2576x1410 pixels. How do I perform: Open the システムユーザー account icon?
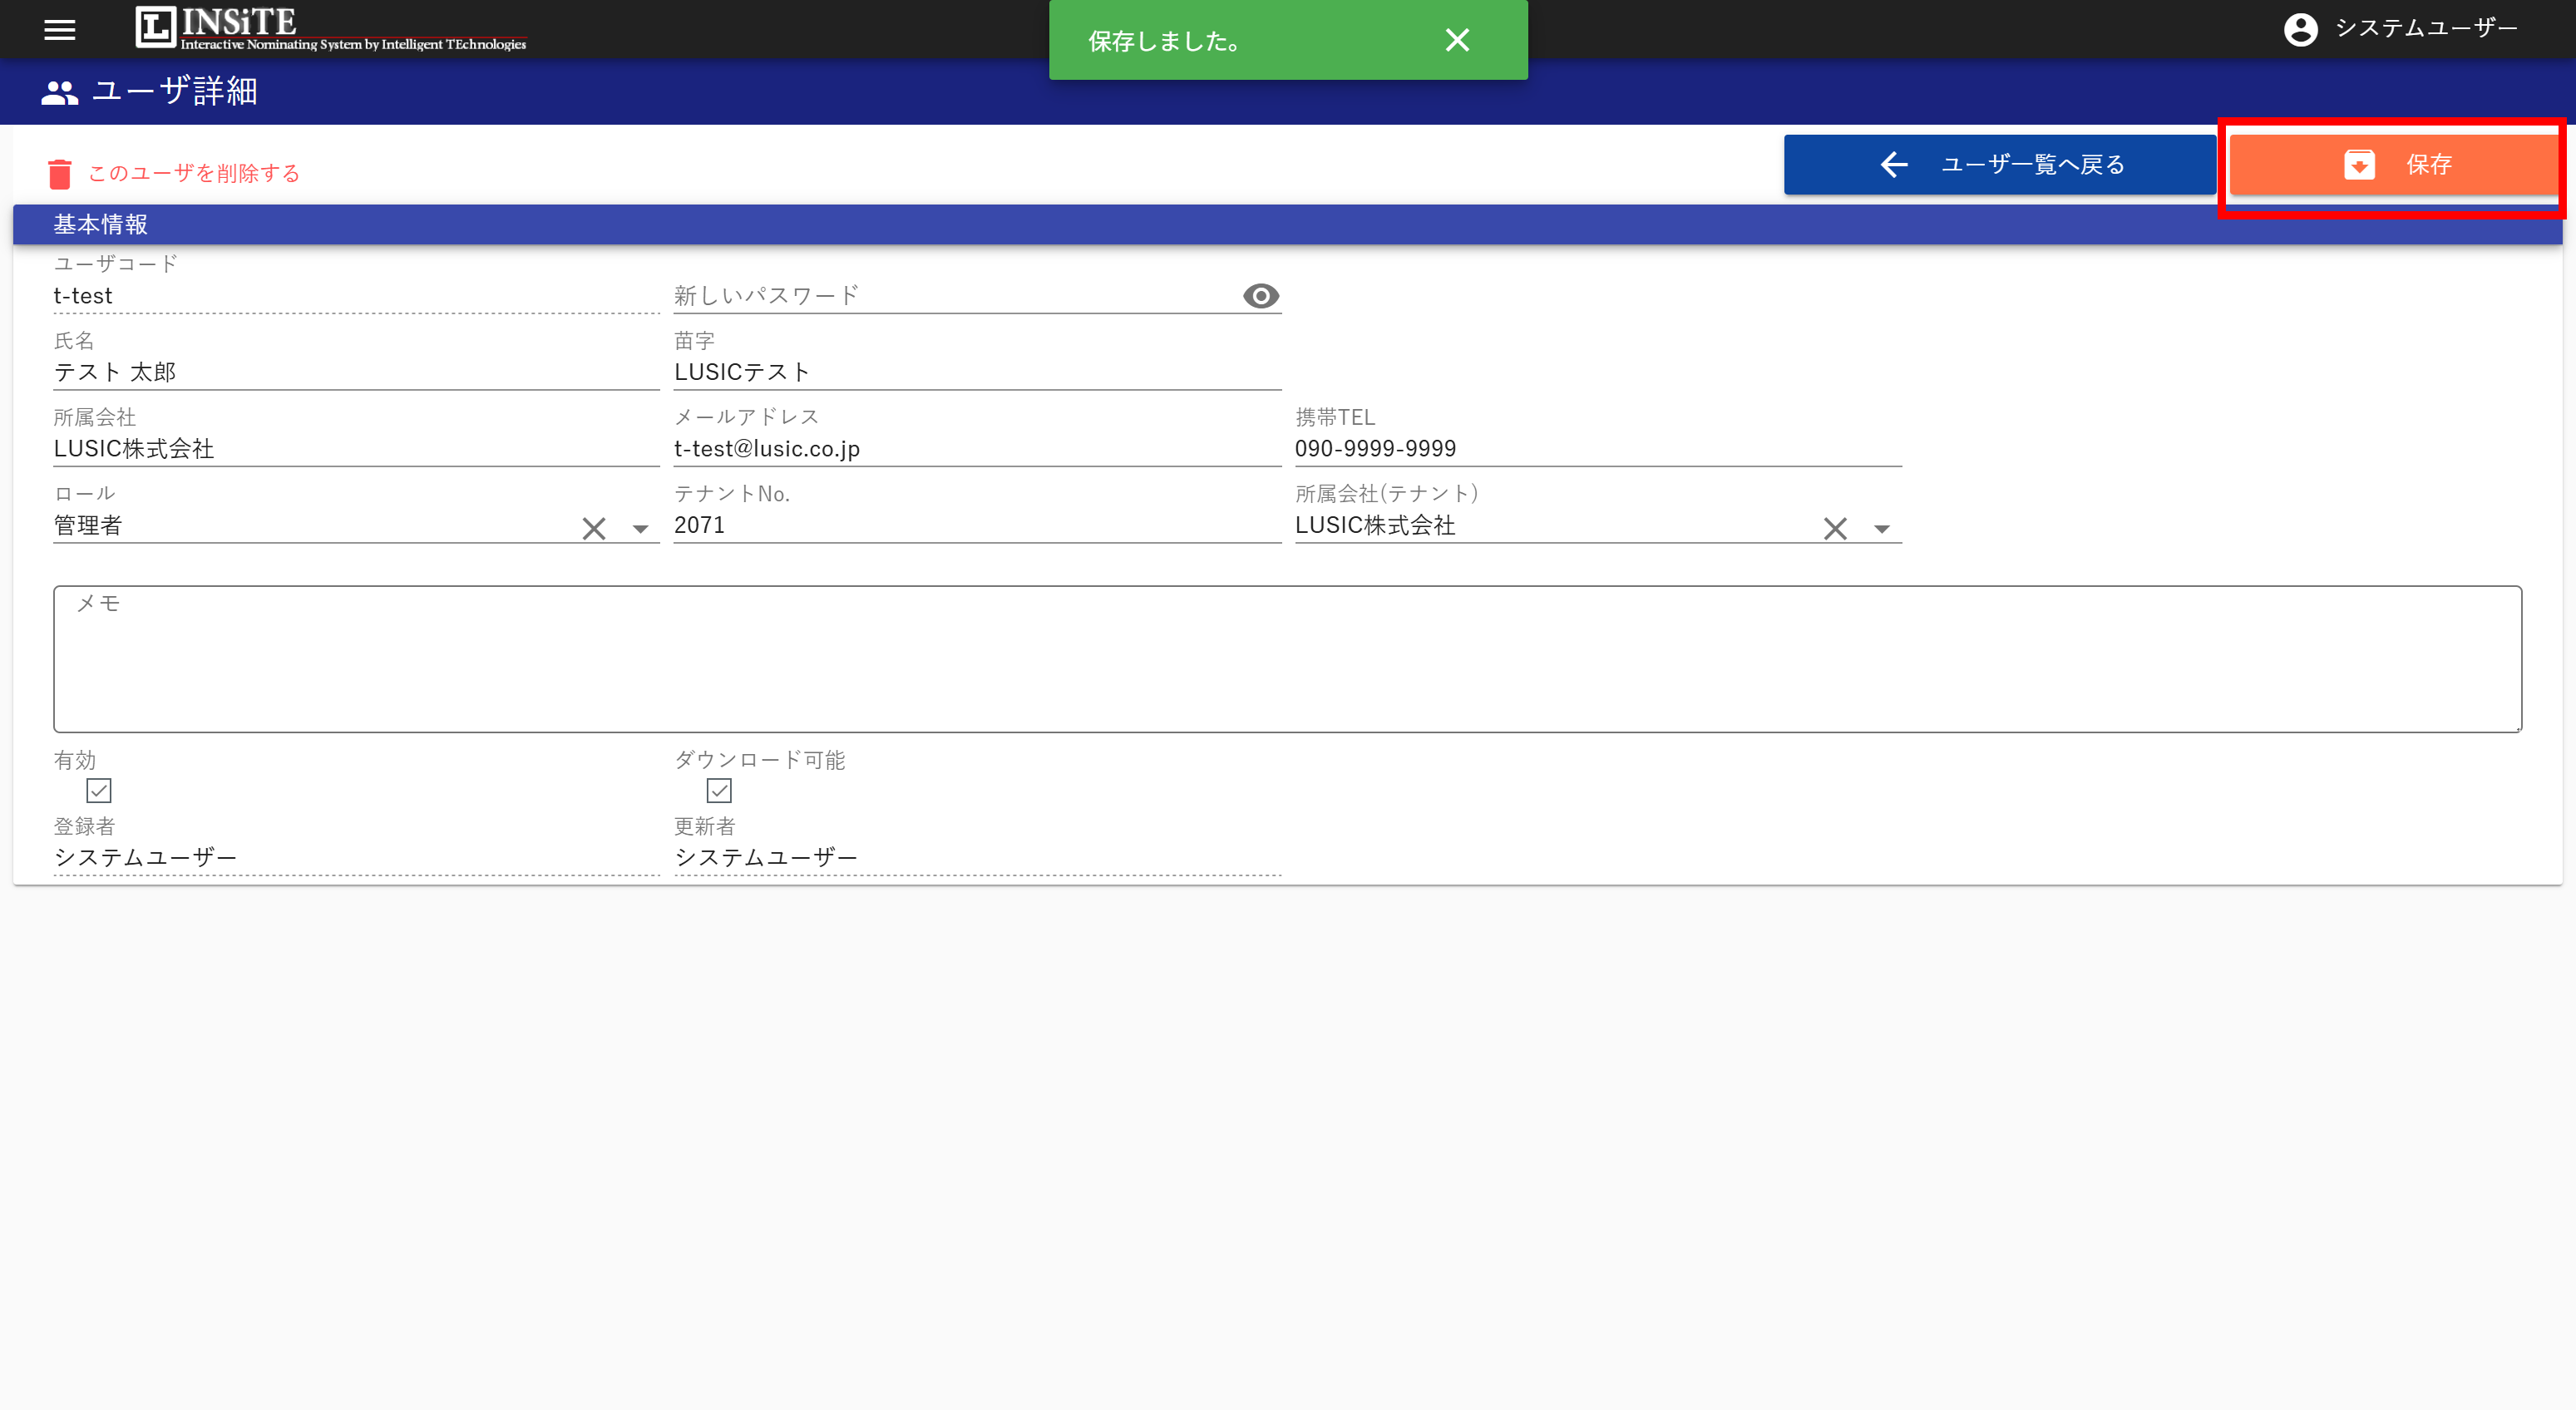pos(2301,30)
